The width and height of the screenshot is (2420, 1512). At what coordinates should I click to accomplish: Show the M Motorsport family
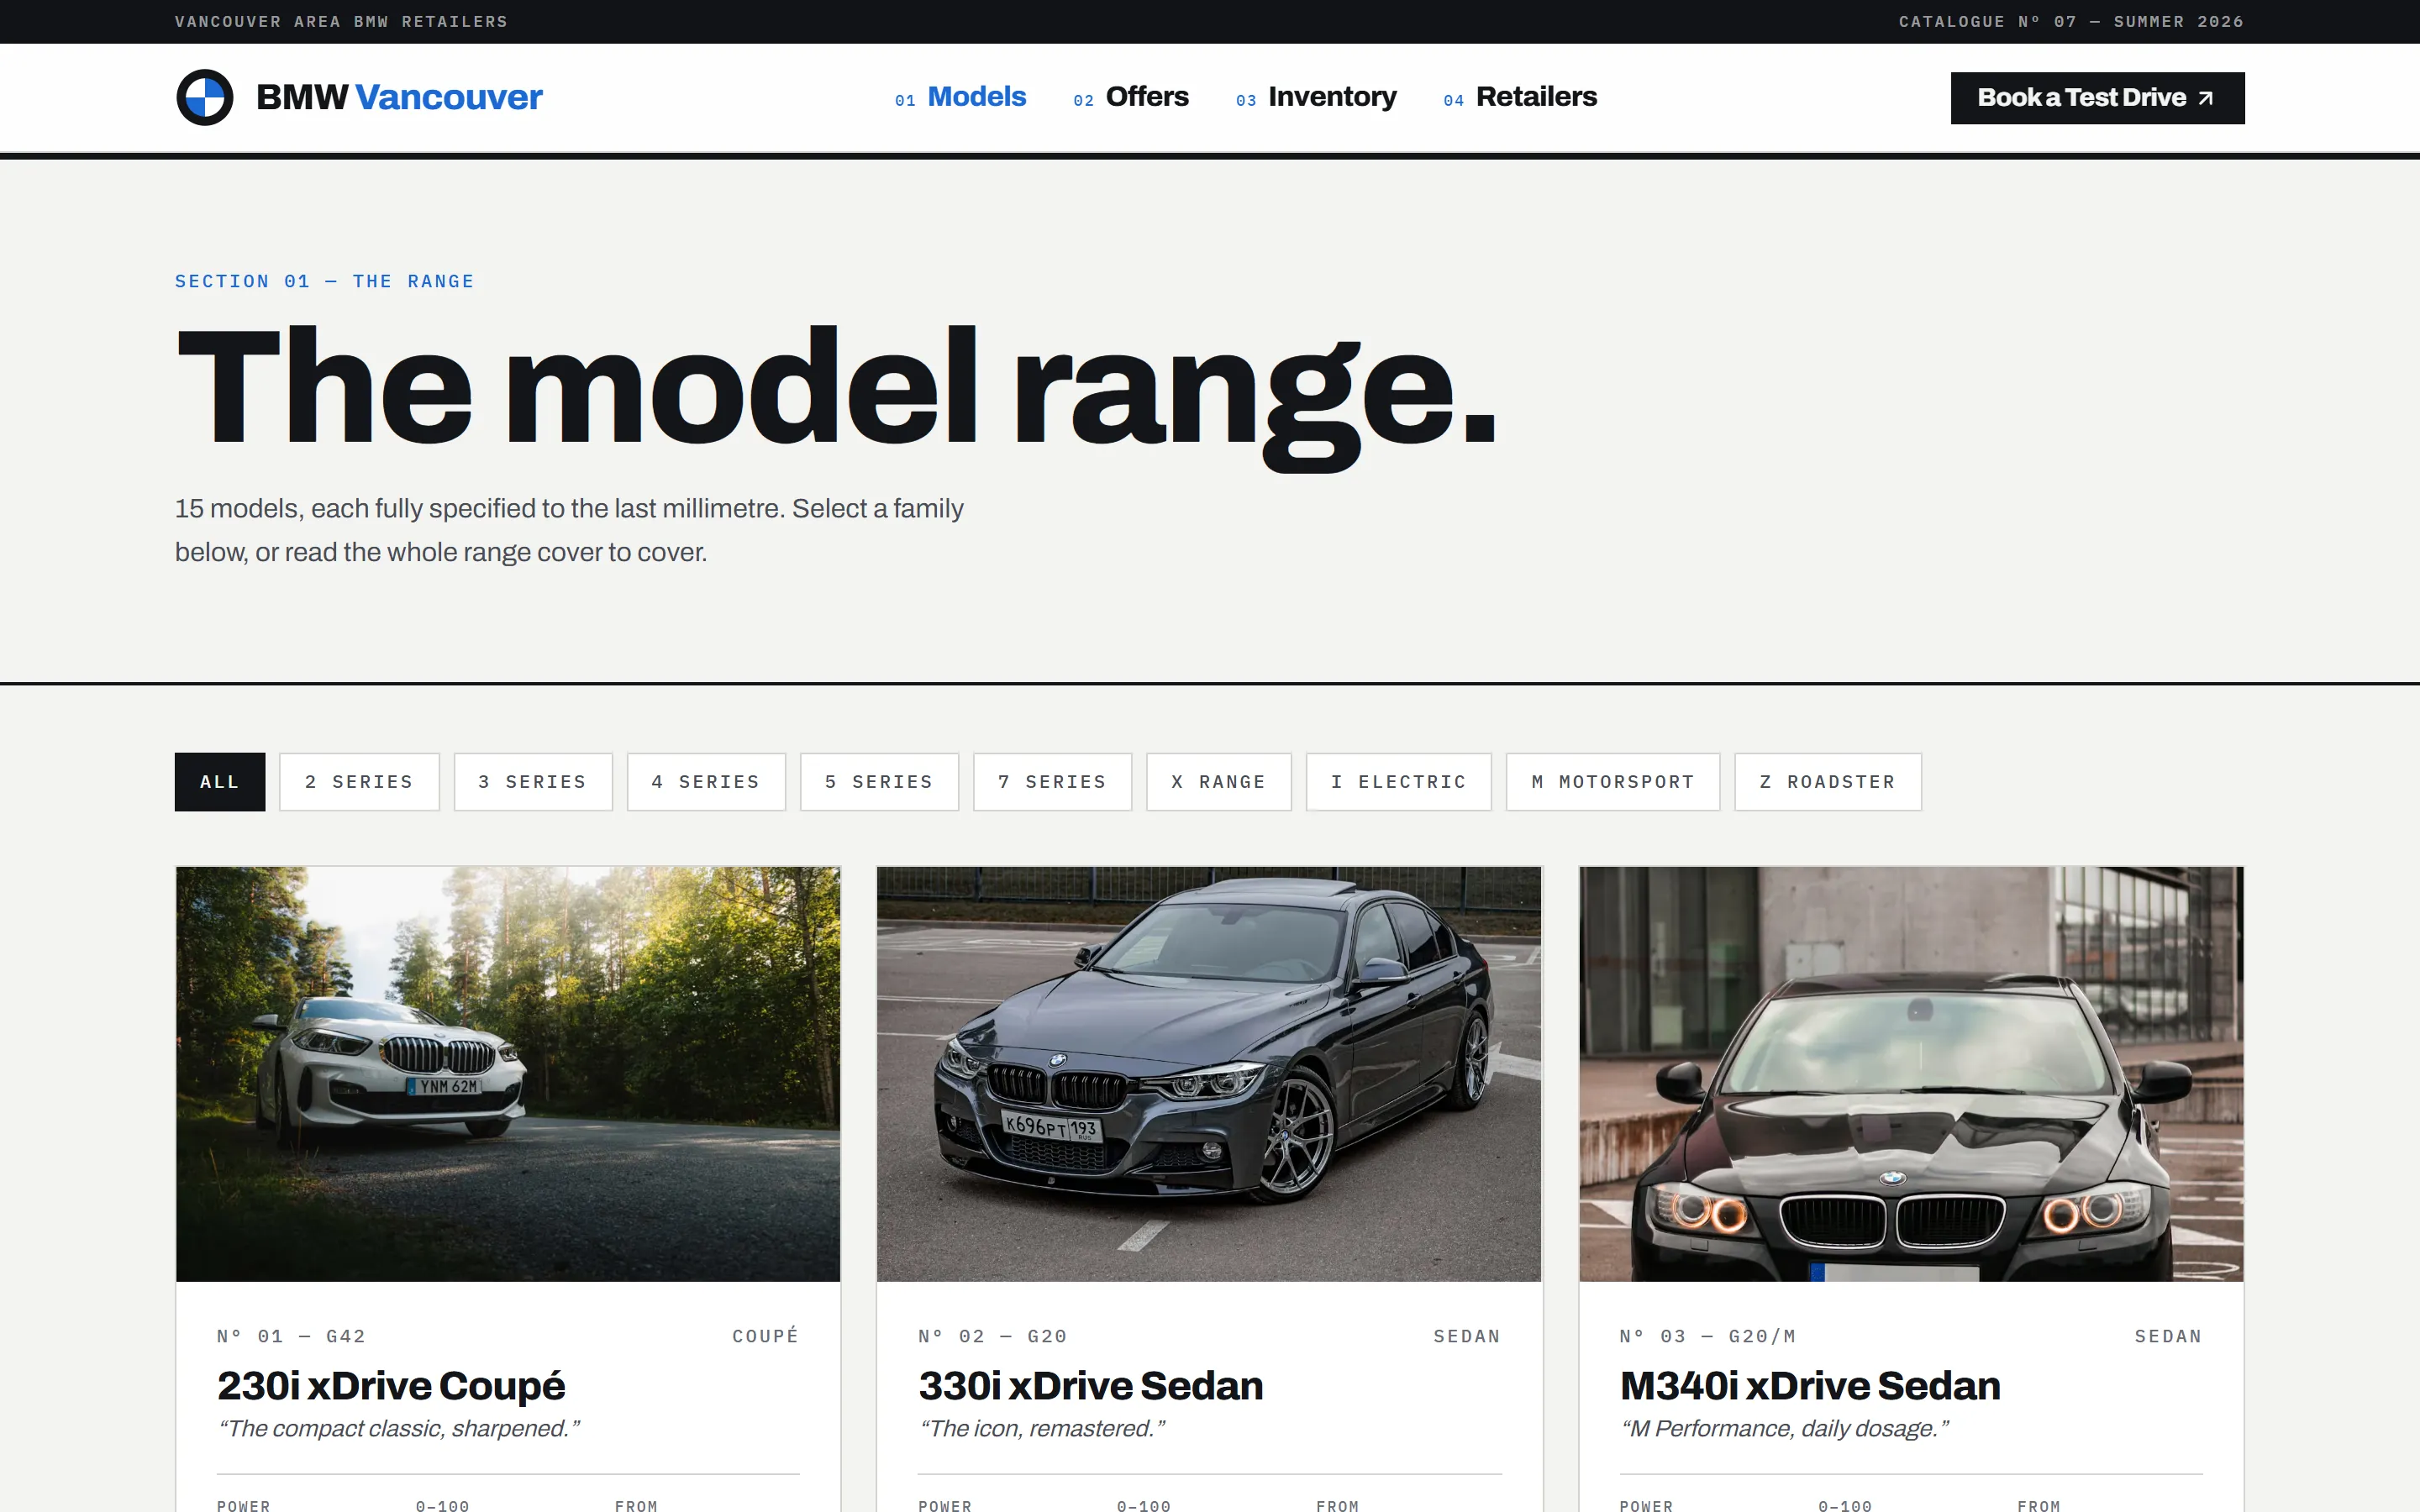tap(1612, 781)
